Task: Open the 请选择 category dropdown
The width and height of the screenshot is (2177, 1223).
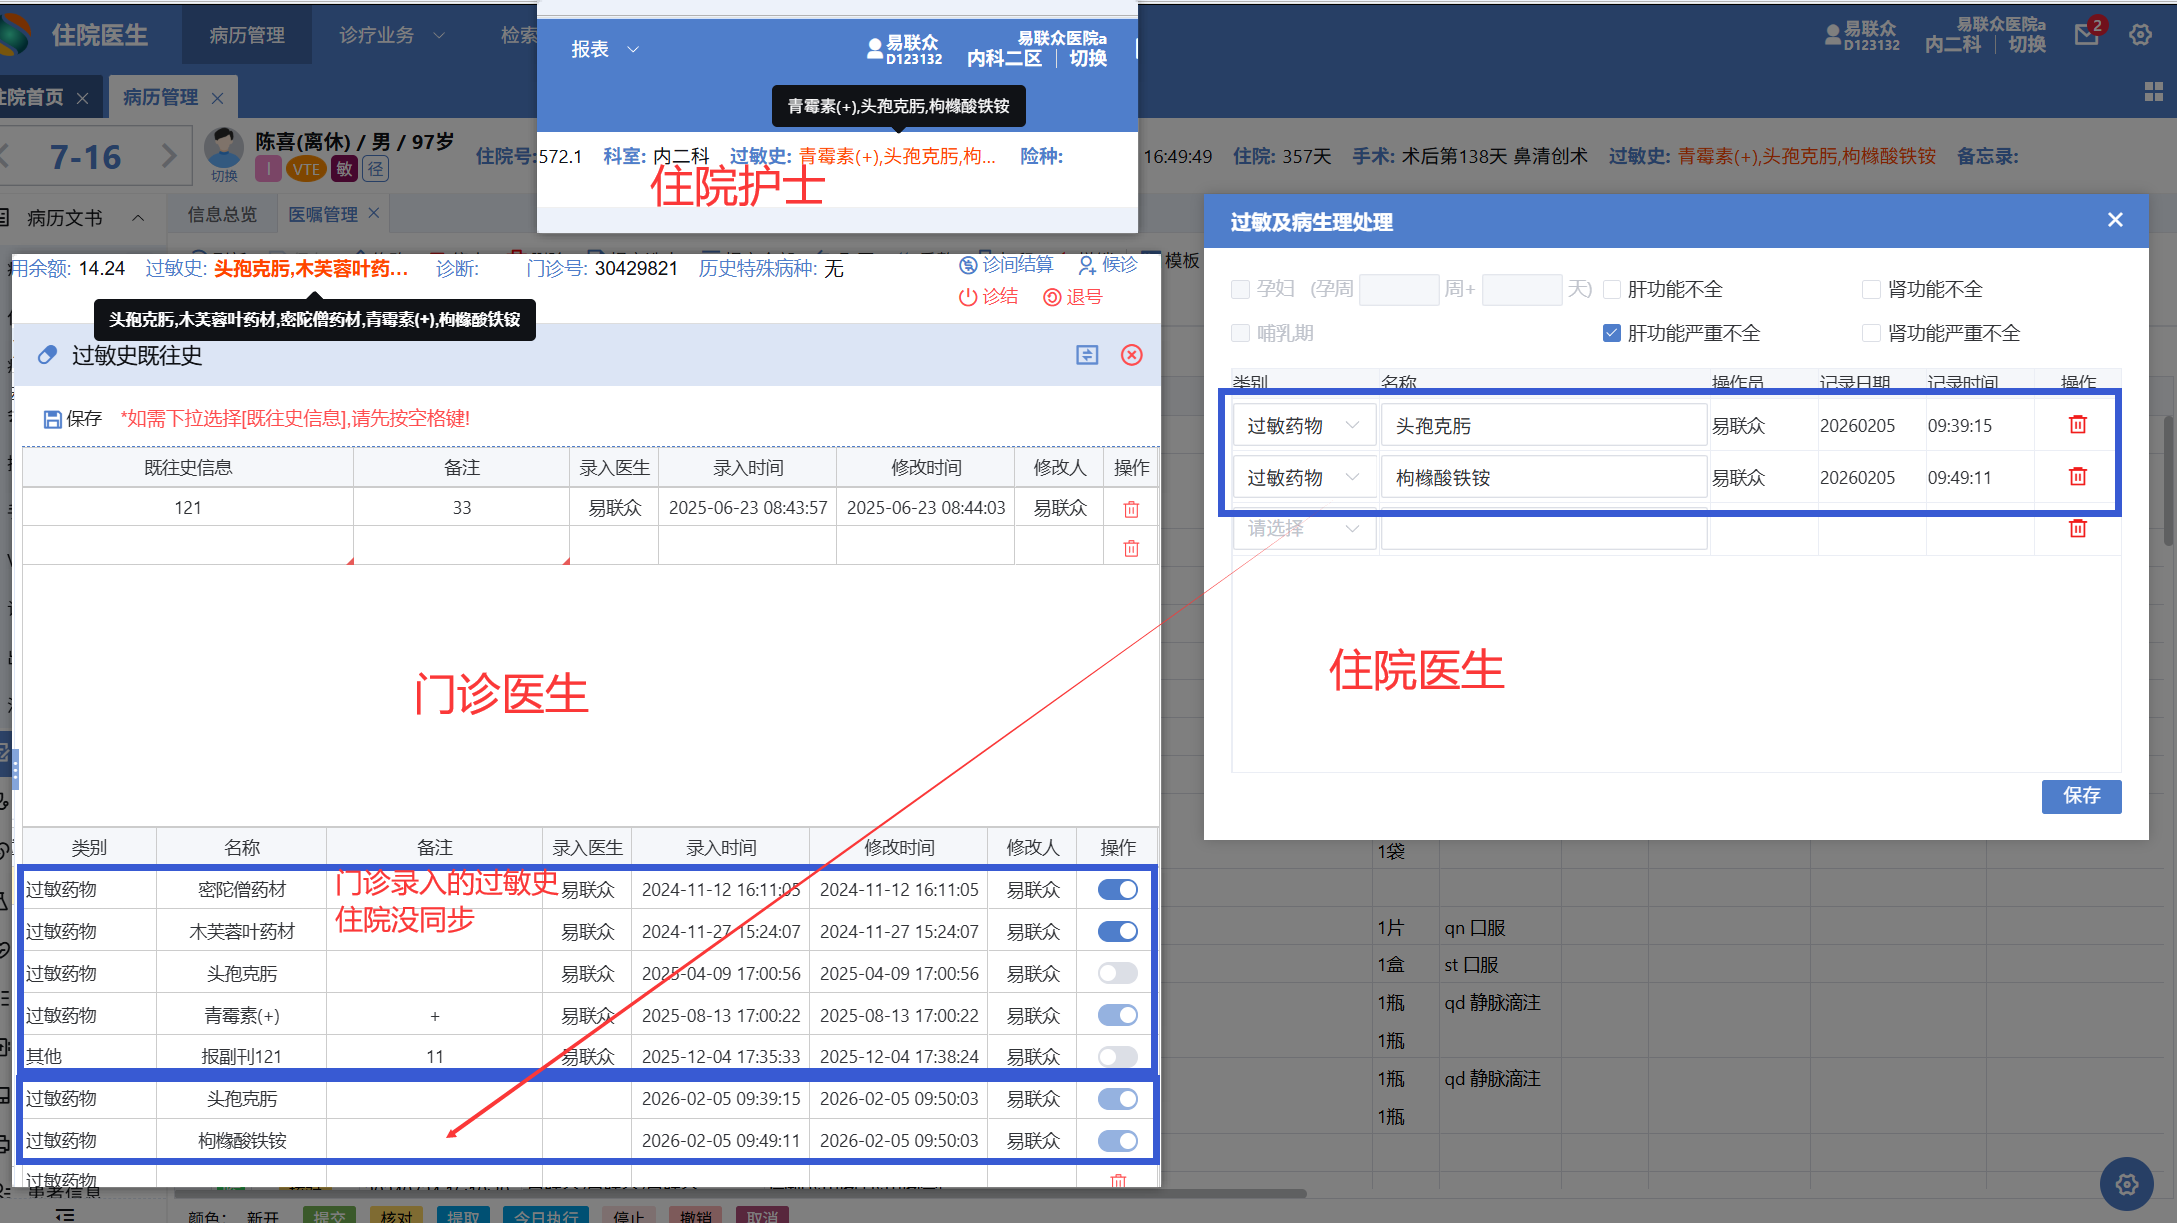Action: [1303, 529]
